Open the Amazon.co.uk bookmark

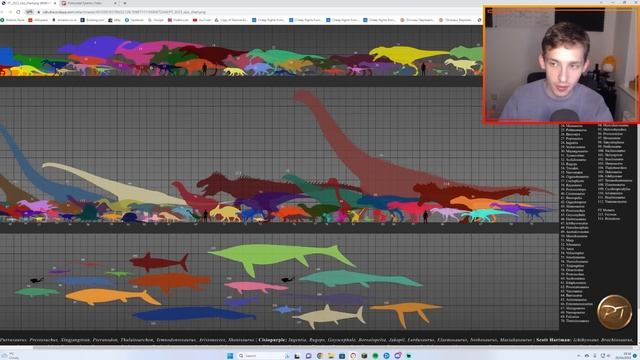64,20
